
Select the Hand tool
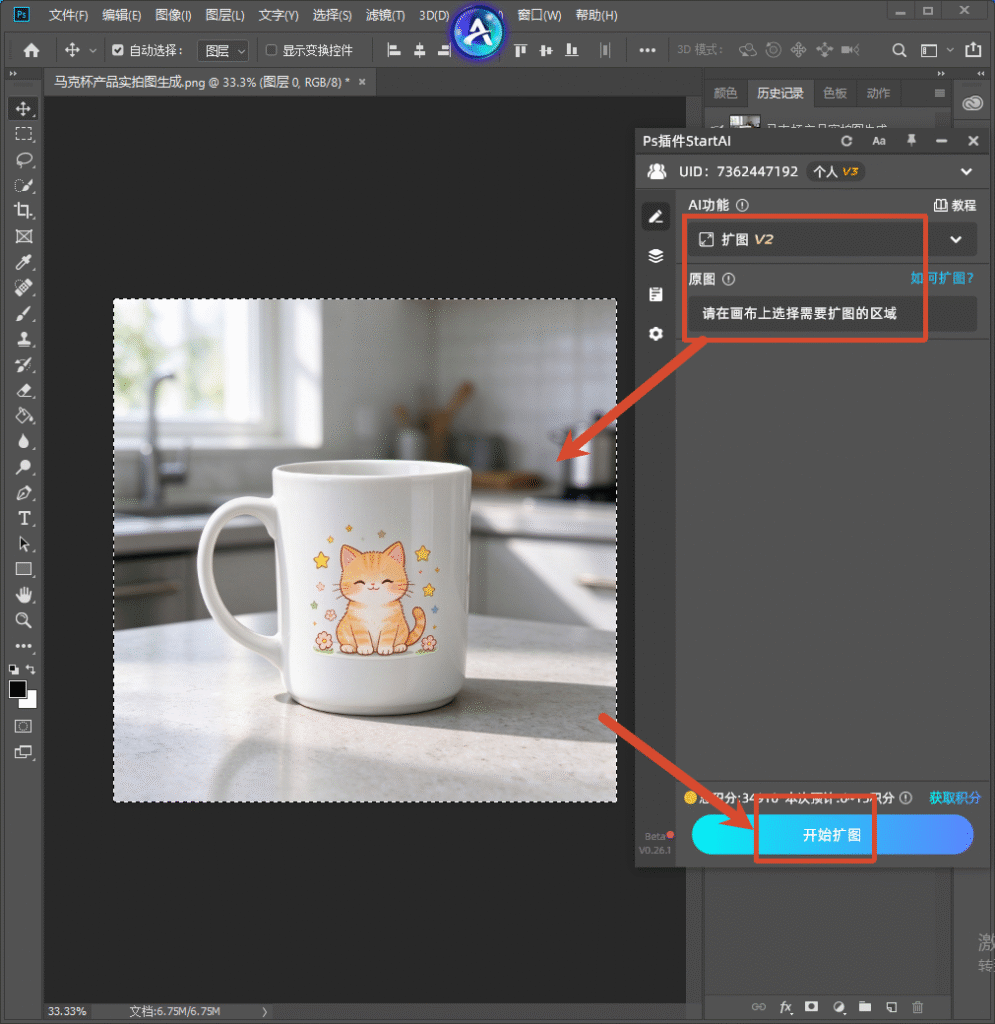[24, 594]
